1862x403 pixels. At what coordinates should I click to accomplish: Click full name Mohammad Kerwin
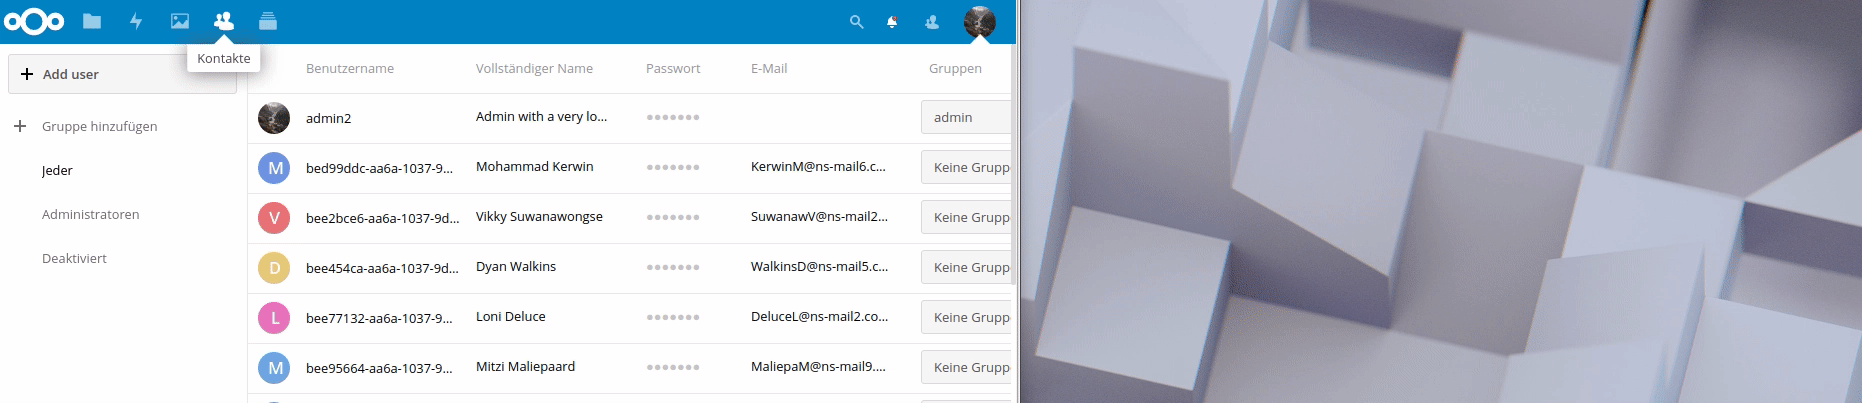[534, 166]
